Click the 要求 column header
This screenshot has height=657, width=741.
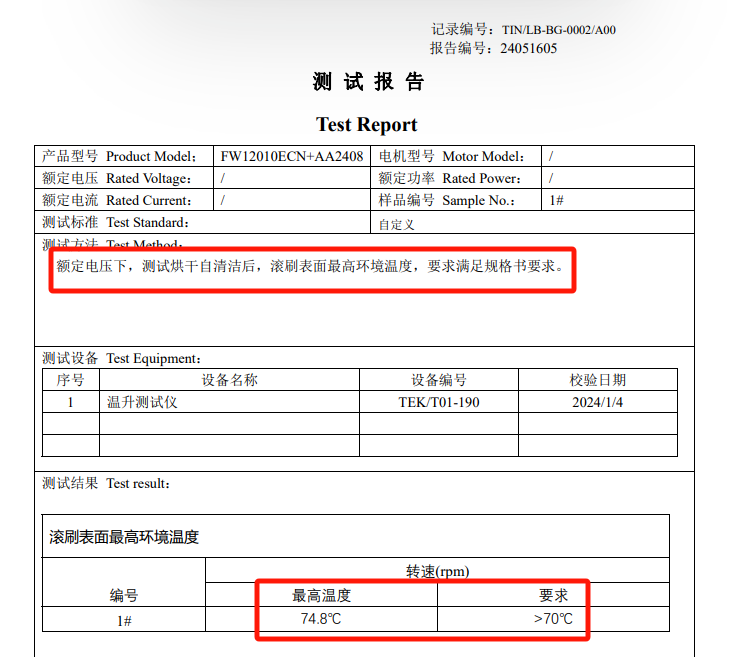pos(553,596)
